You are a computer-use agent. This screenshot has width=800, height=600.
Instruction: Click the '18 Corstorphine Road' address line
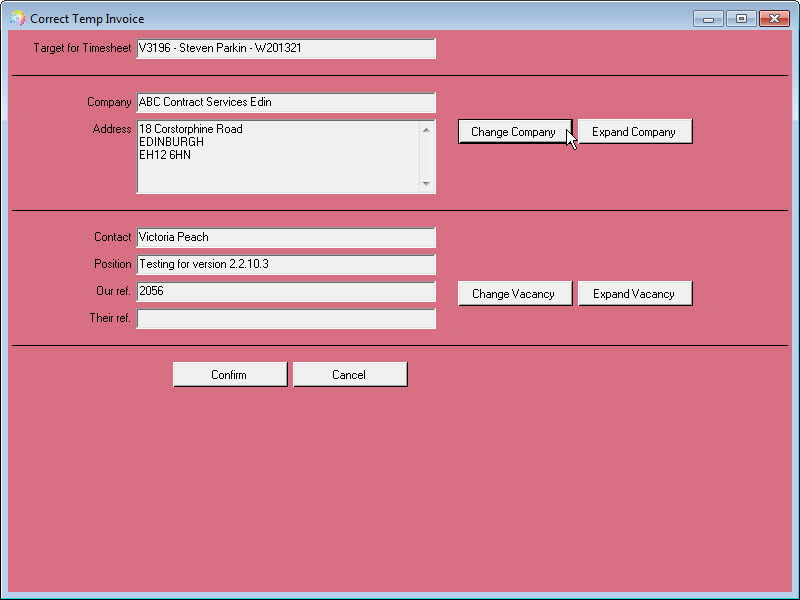191,129
